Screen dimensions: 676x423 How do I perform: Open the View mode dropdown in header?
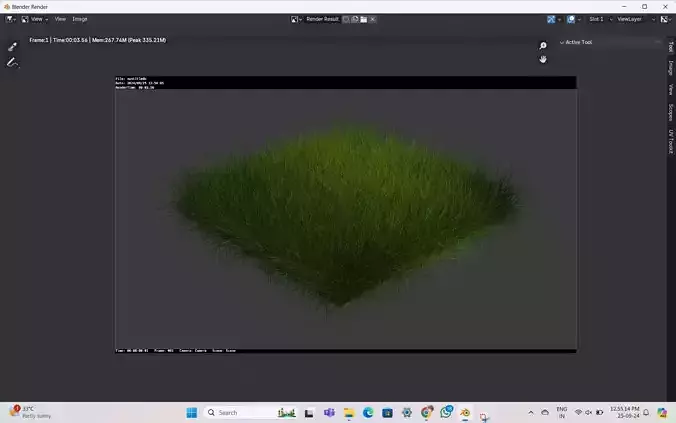coord(35,19)
